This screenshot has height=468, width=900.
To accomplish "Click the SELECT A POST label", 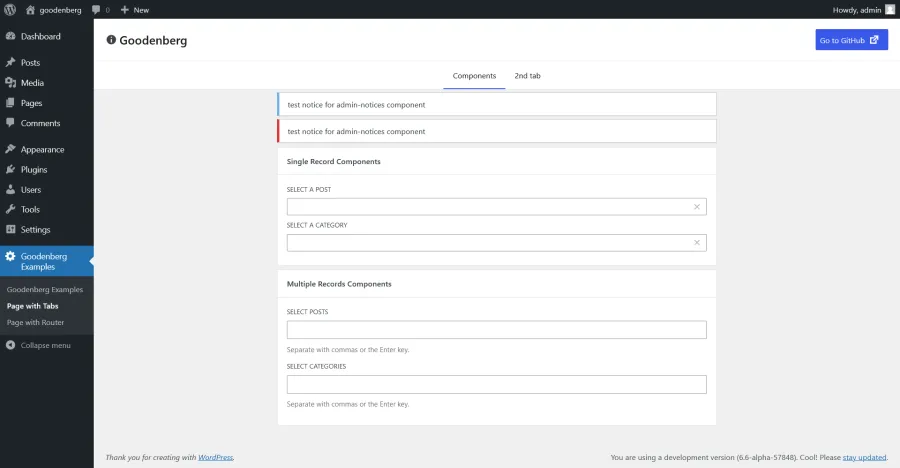I will coord(309,189).
